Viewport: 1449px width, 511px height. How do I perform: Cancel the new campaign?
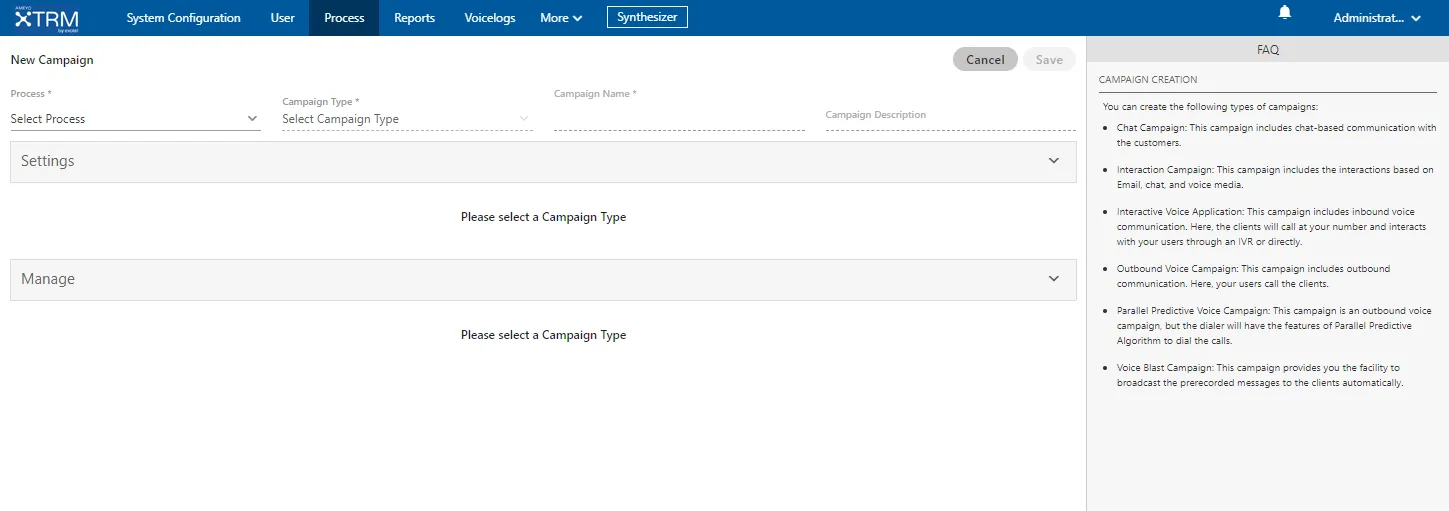click(985, 59)
